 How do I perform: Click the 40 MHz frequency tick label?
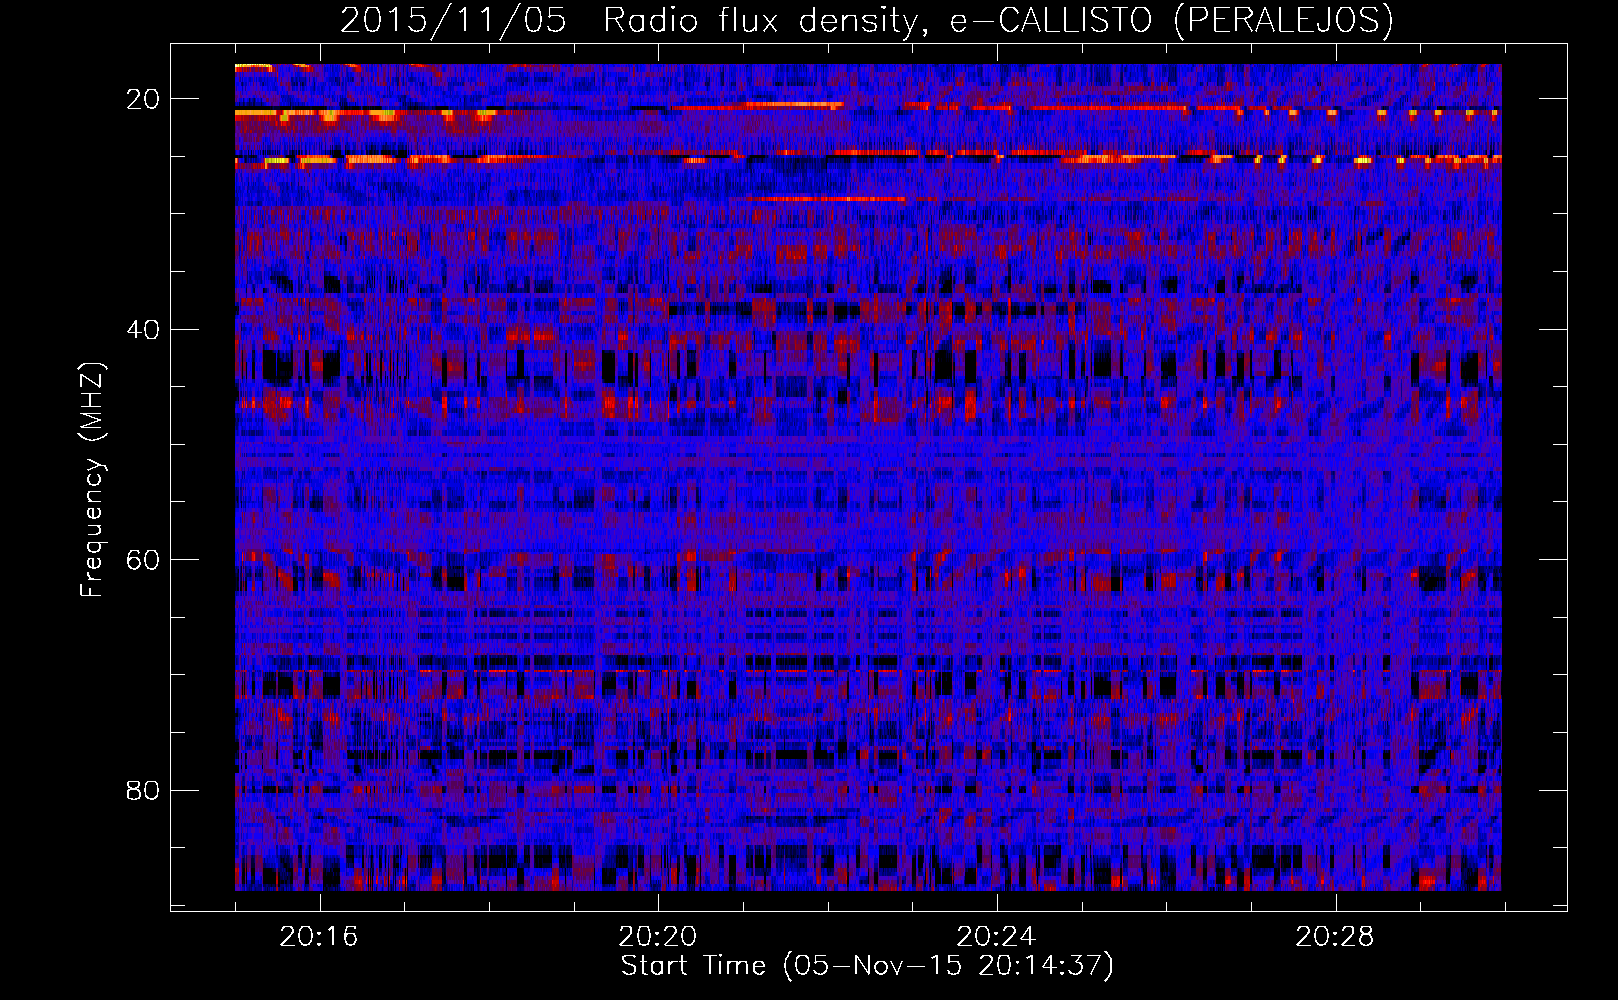[144, 330]
